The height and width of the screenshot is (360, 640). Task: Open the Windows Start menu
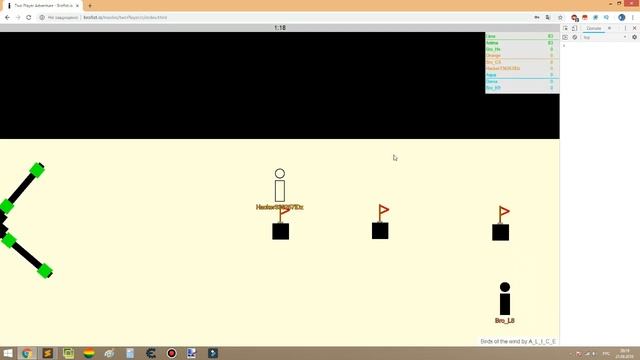tap(8, 353)
